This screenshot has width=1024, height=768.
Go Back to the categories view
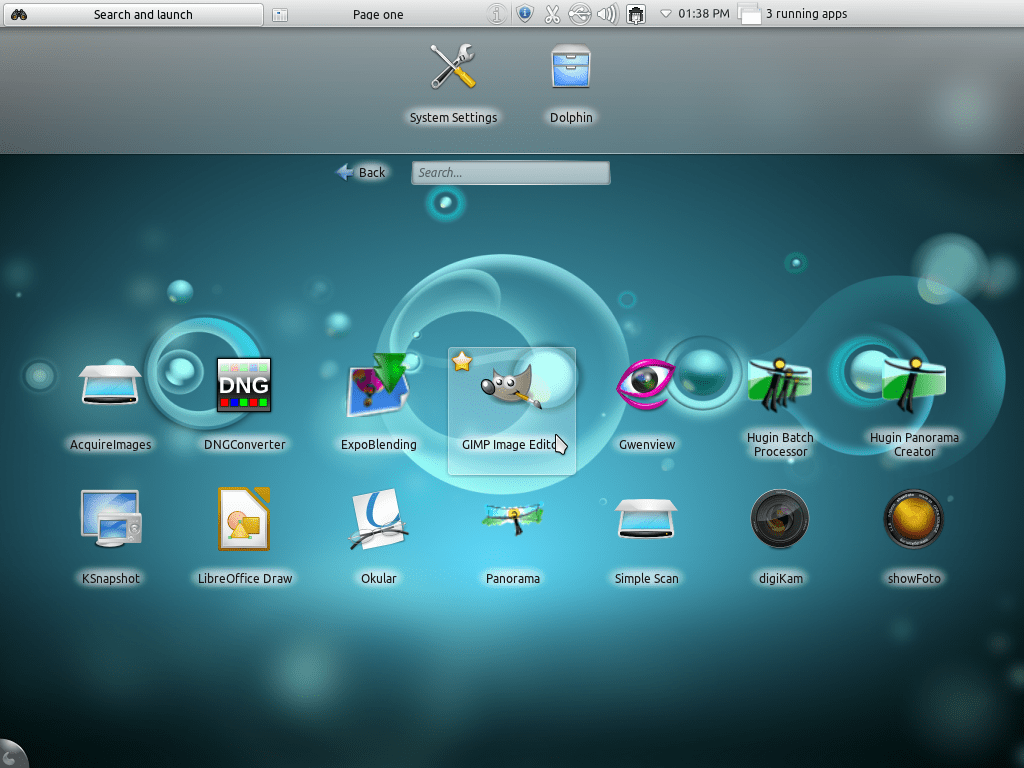(362, 172)
